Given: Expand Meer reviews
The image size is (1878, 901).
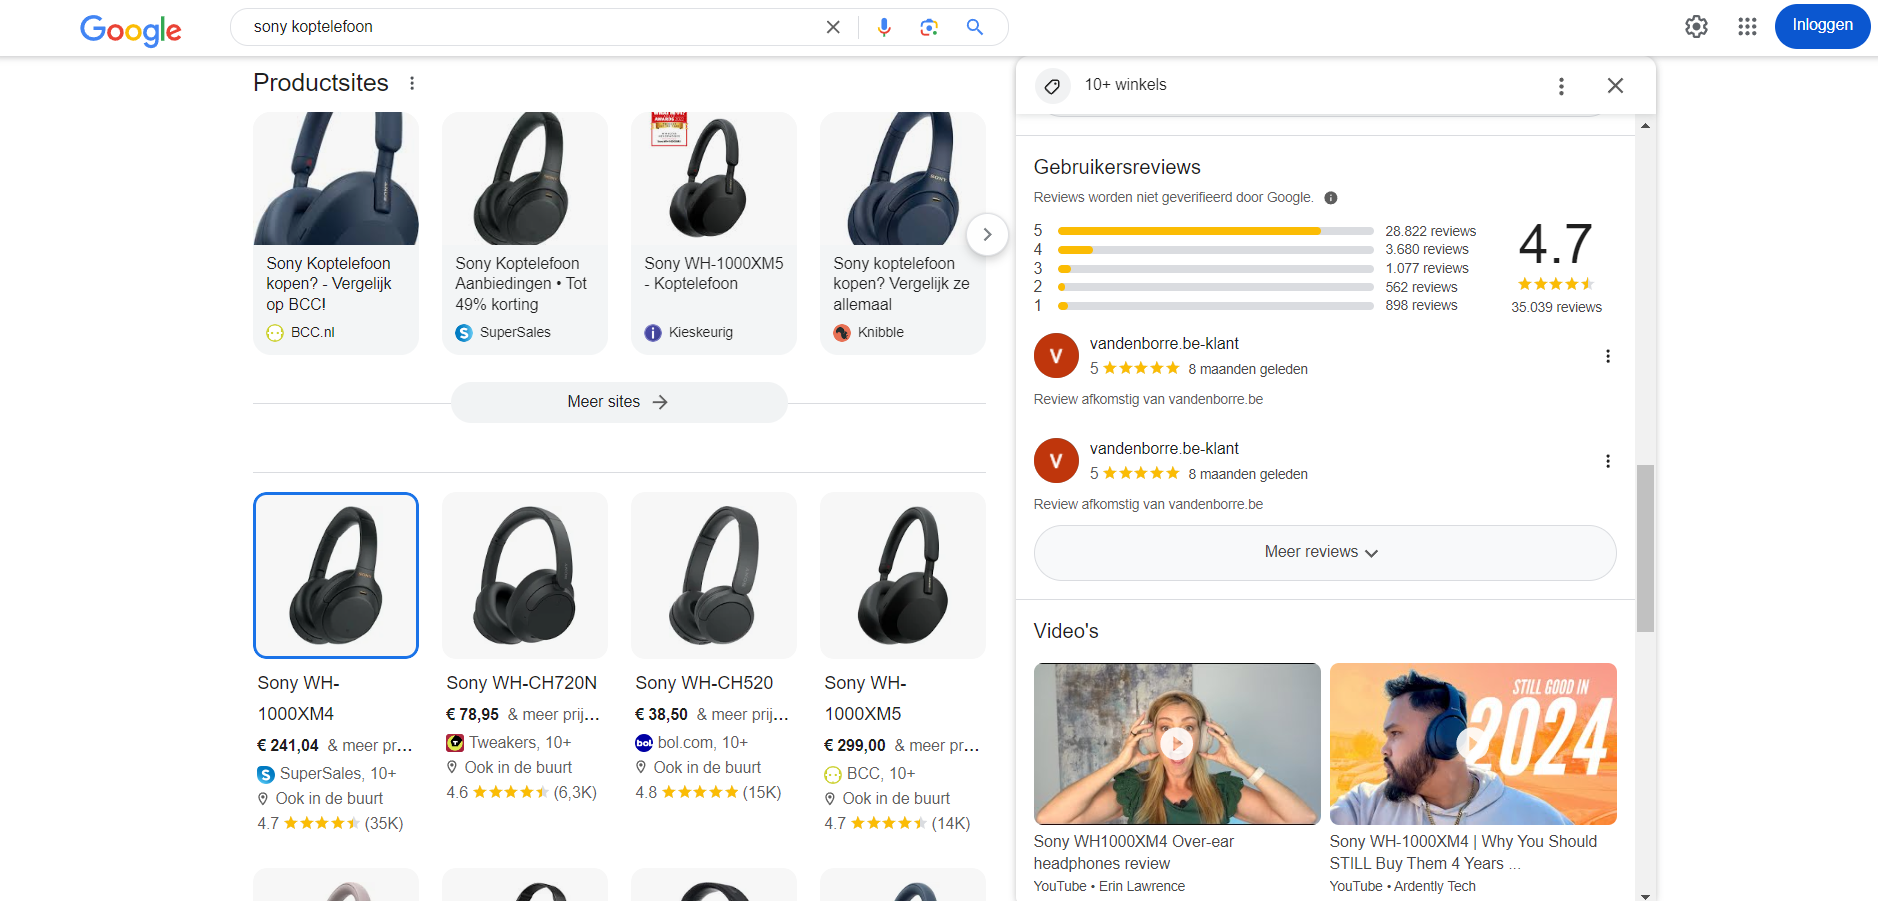Looking at the screenshot, I should (x=1325, y=553).
